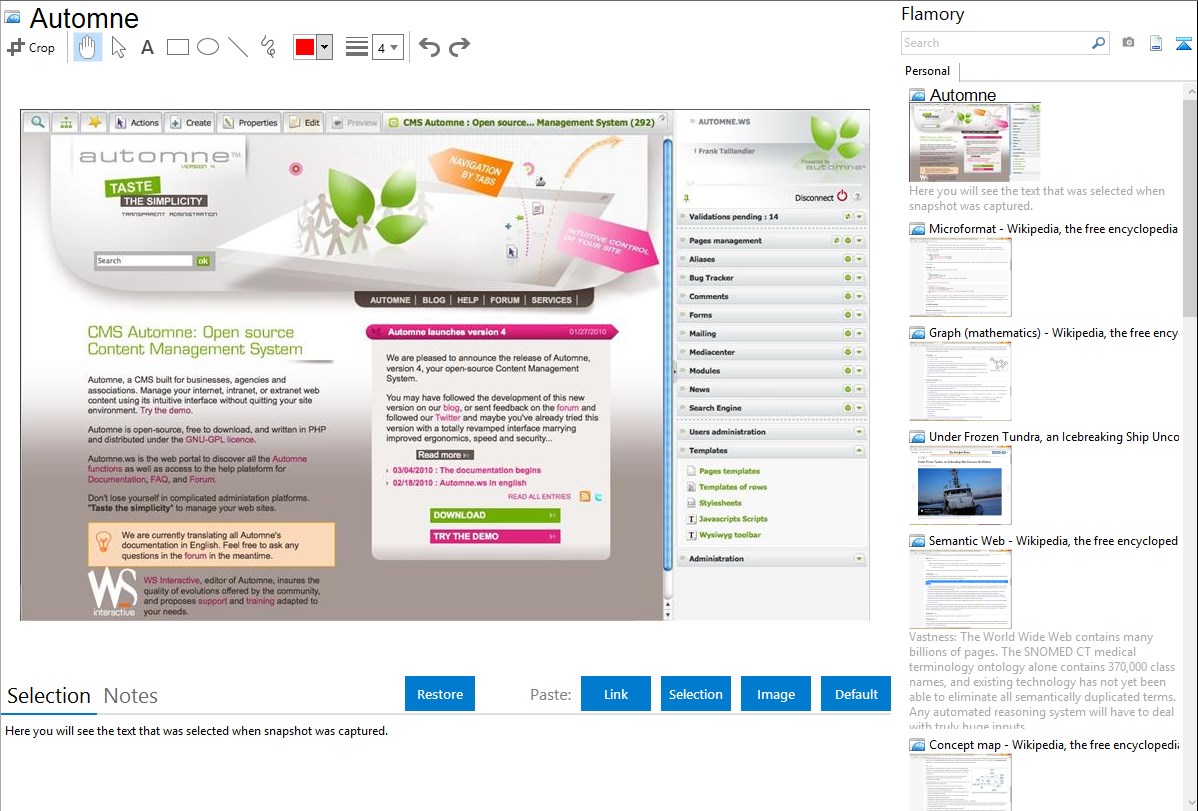The width and height of the screenshot is (1198, 811).
Task: Open the line thickness dropdown showing 4
Action: (x=387, y=48)
